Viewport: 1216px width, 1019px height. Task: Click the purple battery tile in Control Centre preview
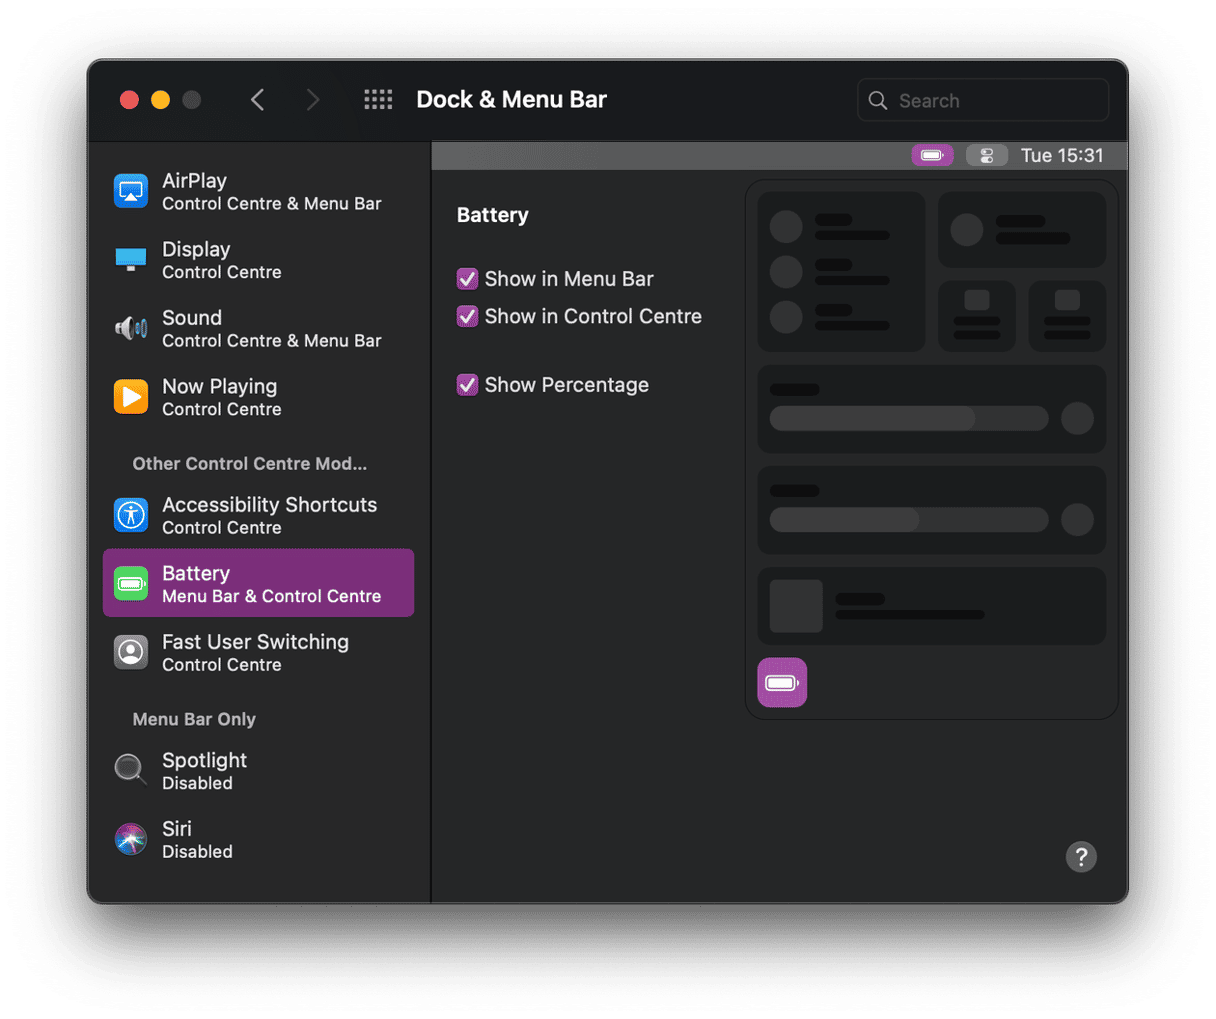coord(782,683)
